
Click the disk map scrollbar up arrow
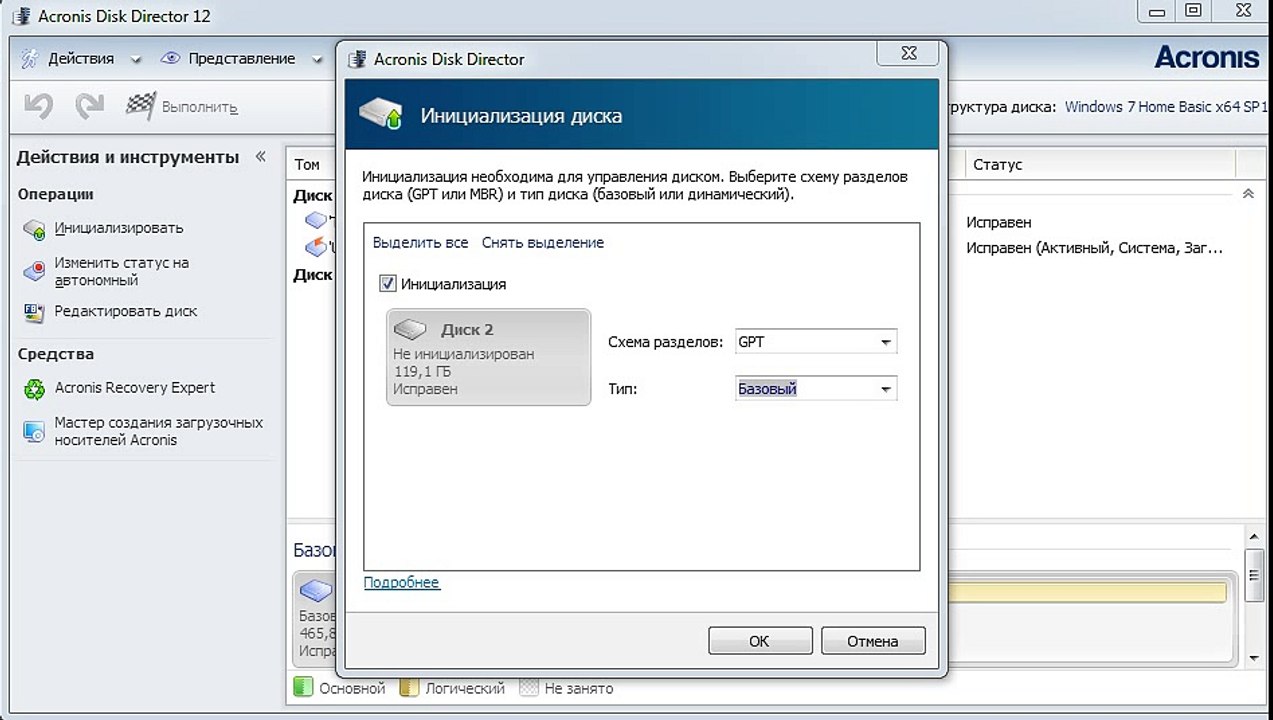tap(1255, 539)
